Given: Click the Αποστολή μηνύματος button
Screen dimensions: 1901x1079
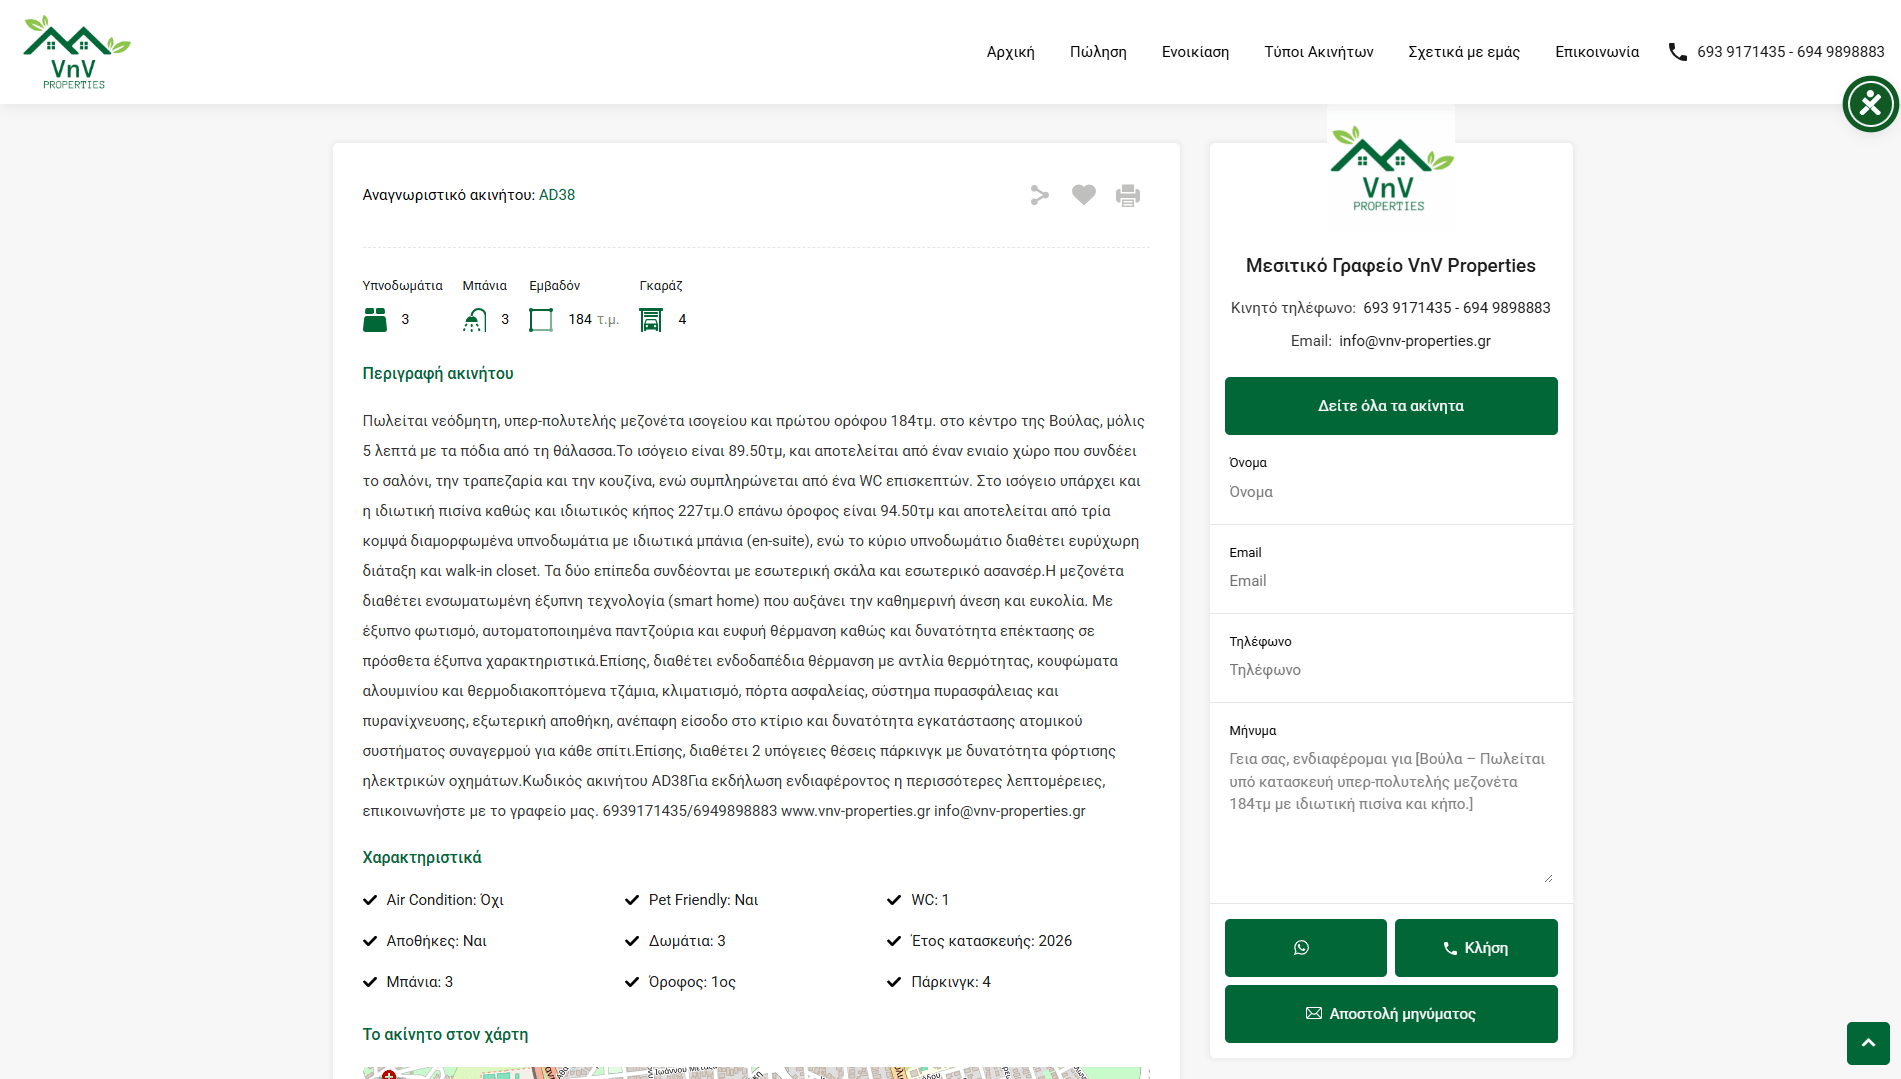Looking at the screenshot, I should pos(1390,1014).
